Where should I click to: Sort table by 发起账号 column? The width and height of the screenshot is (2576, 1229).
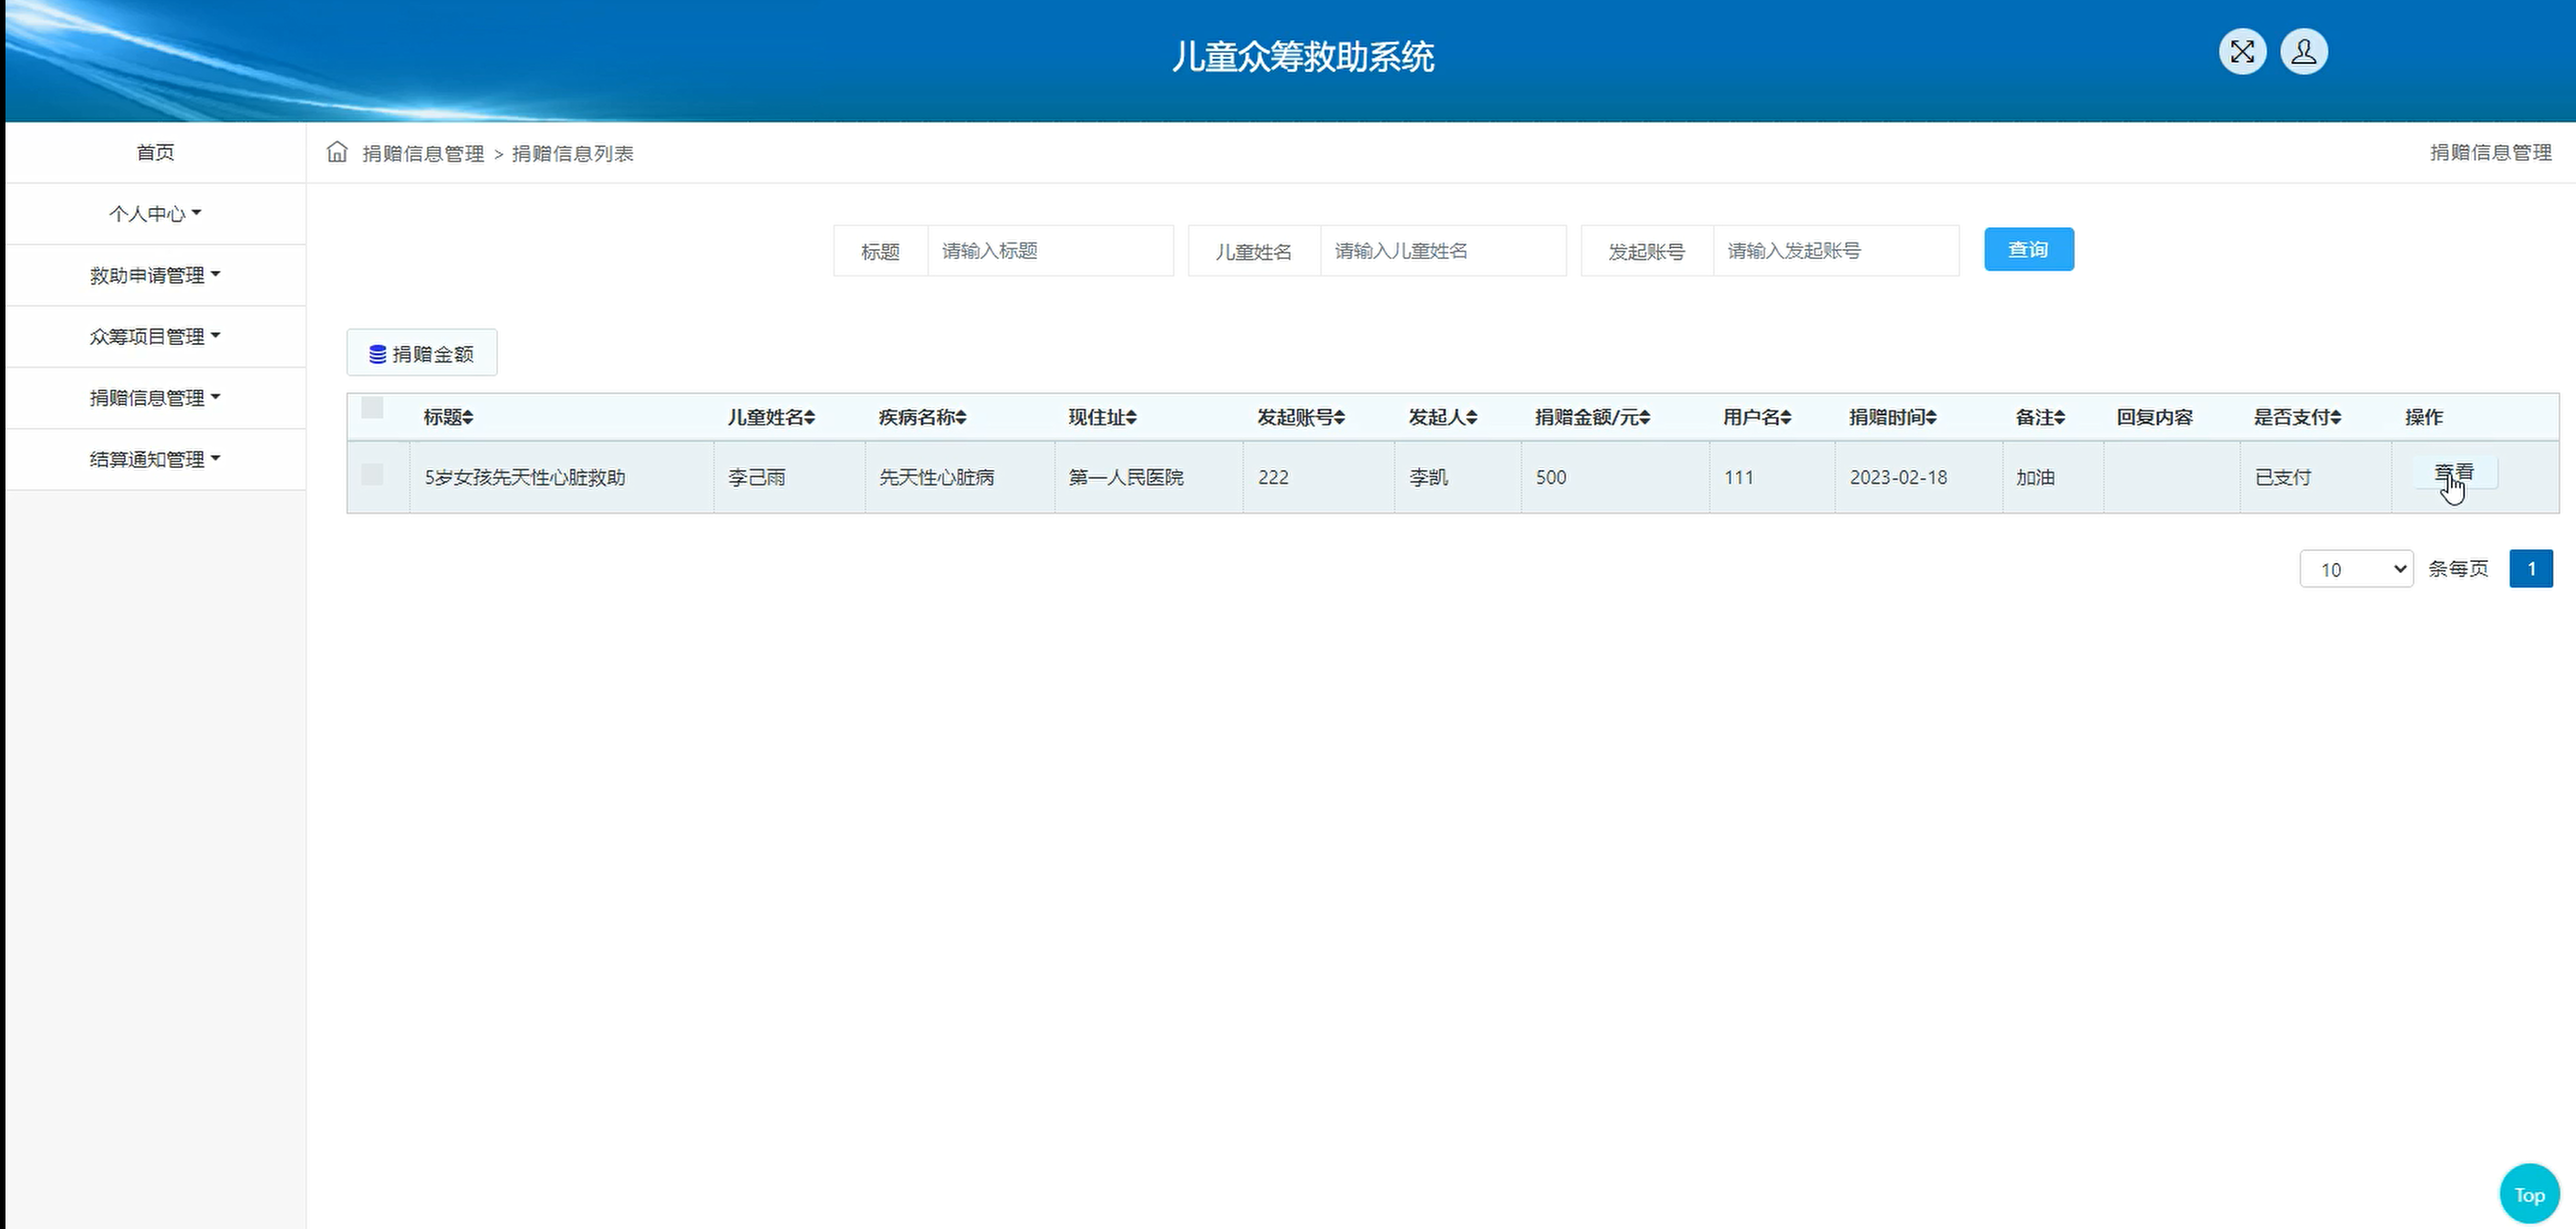(1301, 417)
